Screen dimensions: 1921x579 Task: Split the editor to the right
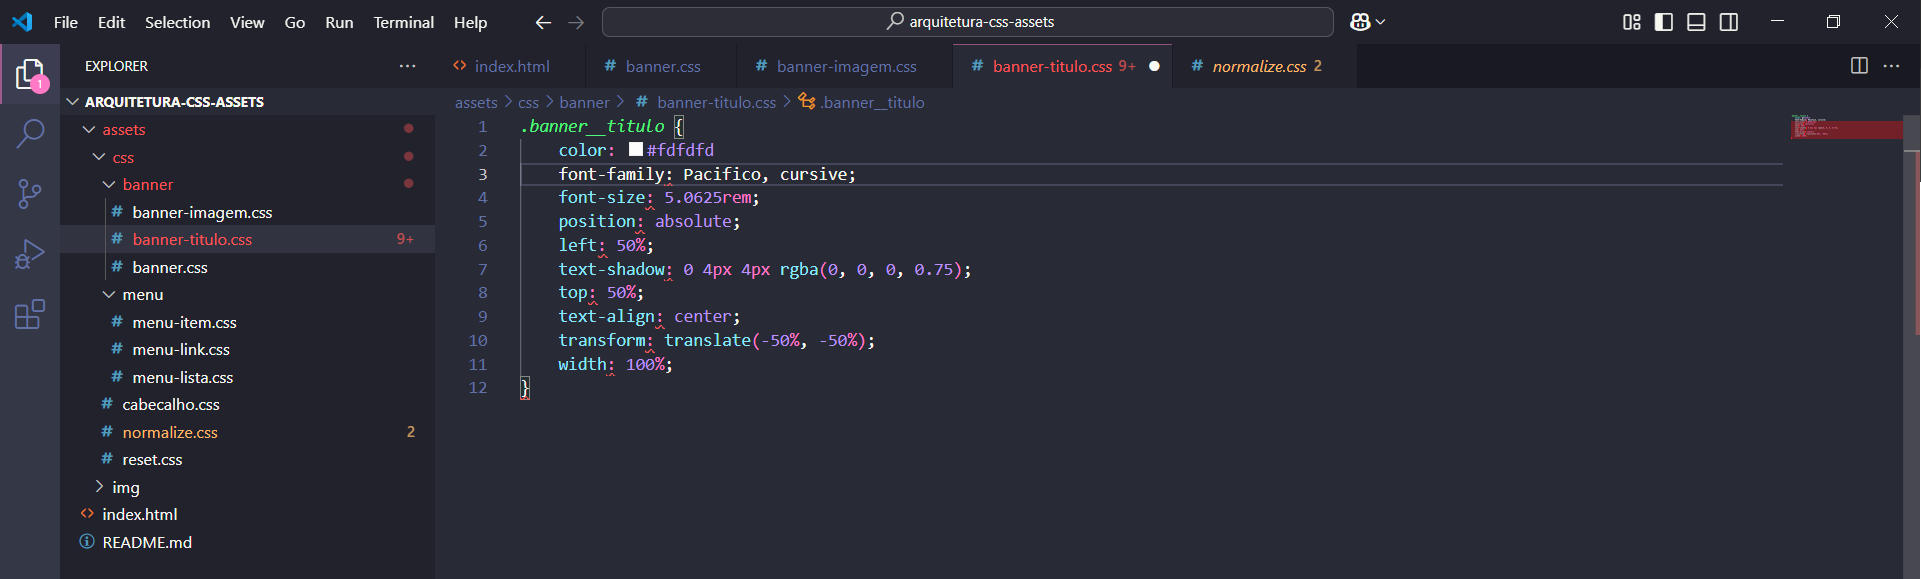tap(1859, 66)
